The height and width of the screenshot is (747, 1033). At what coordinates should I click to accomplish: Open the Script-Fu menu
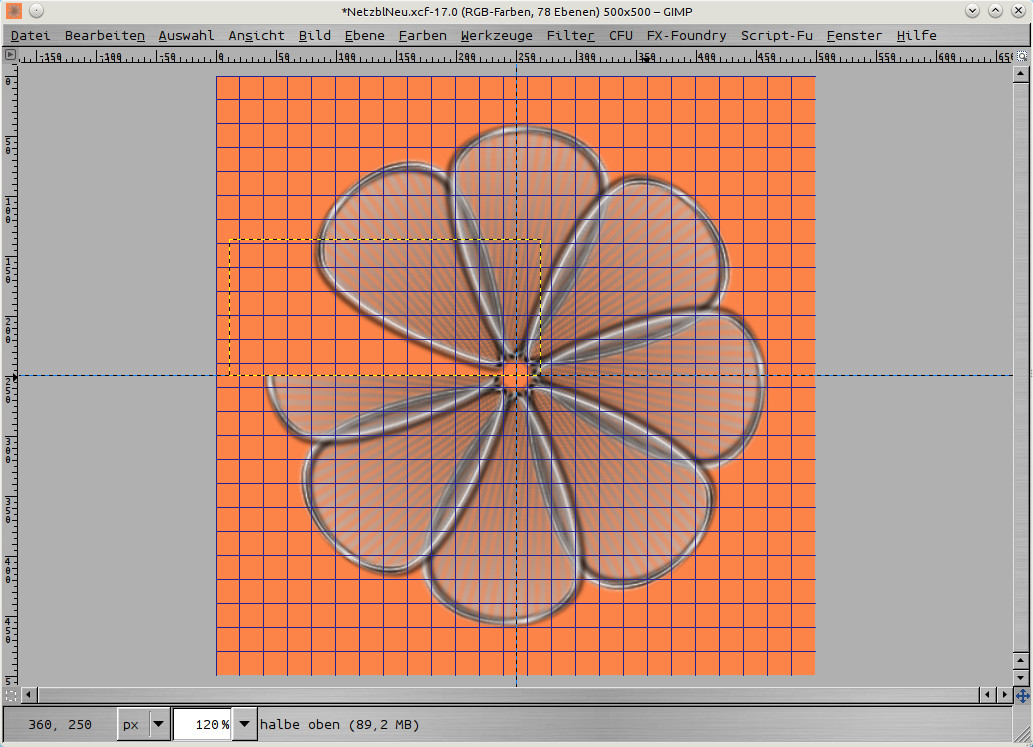(776, 35)
